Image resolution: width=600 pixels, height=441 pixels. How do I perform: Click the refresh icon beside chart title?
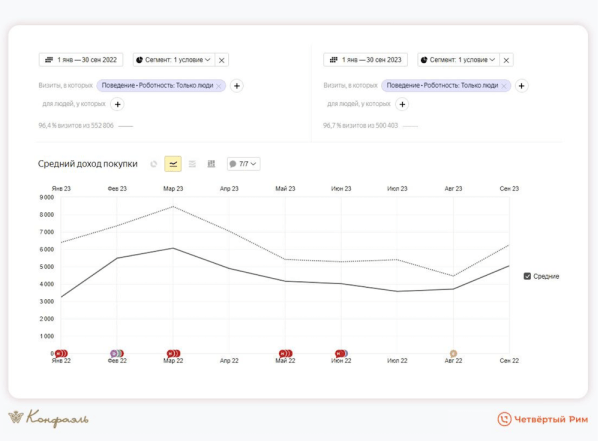153,164
